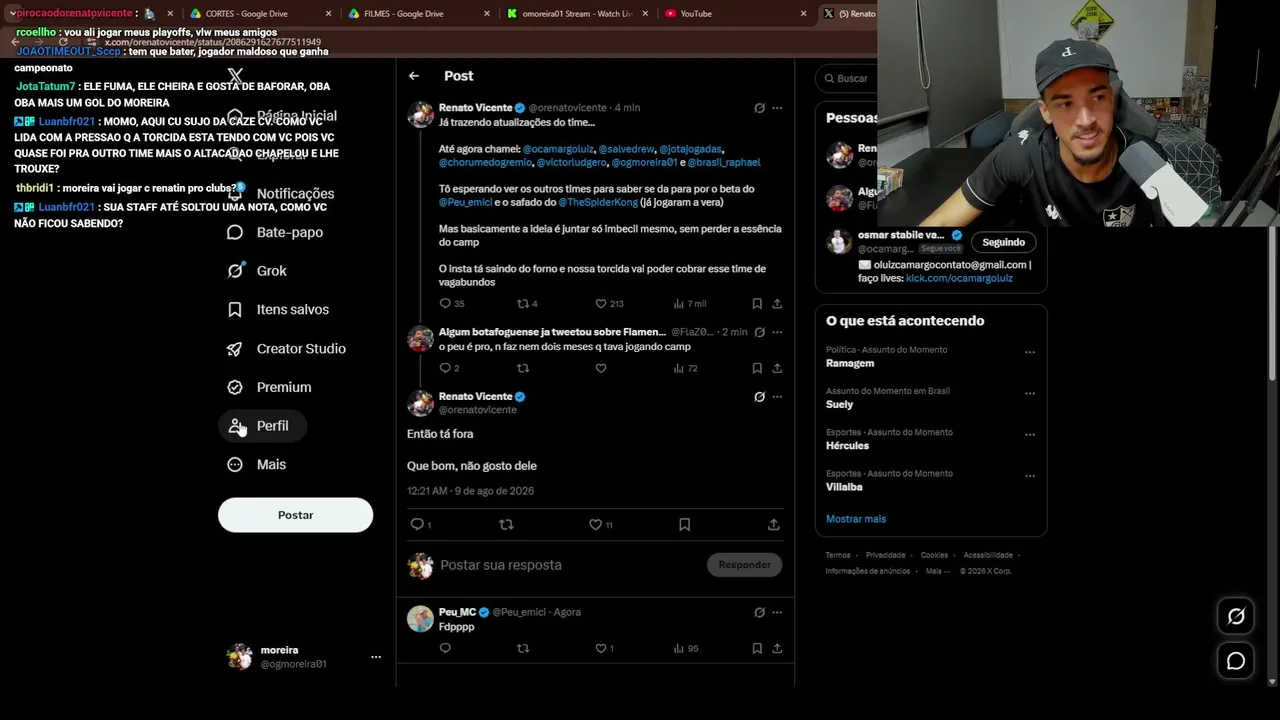Screen dimensions: 1280x720
Task: Click the Grok icon in the sidebar
Action: [235, 271]
